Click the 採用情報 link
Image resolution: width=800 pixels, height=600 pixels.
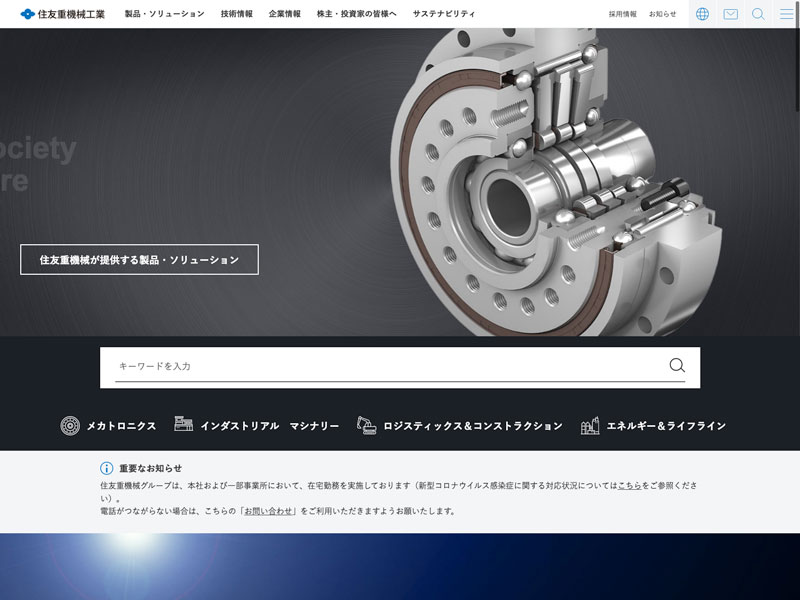click(622, 14)
